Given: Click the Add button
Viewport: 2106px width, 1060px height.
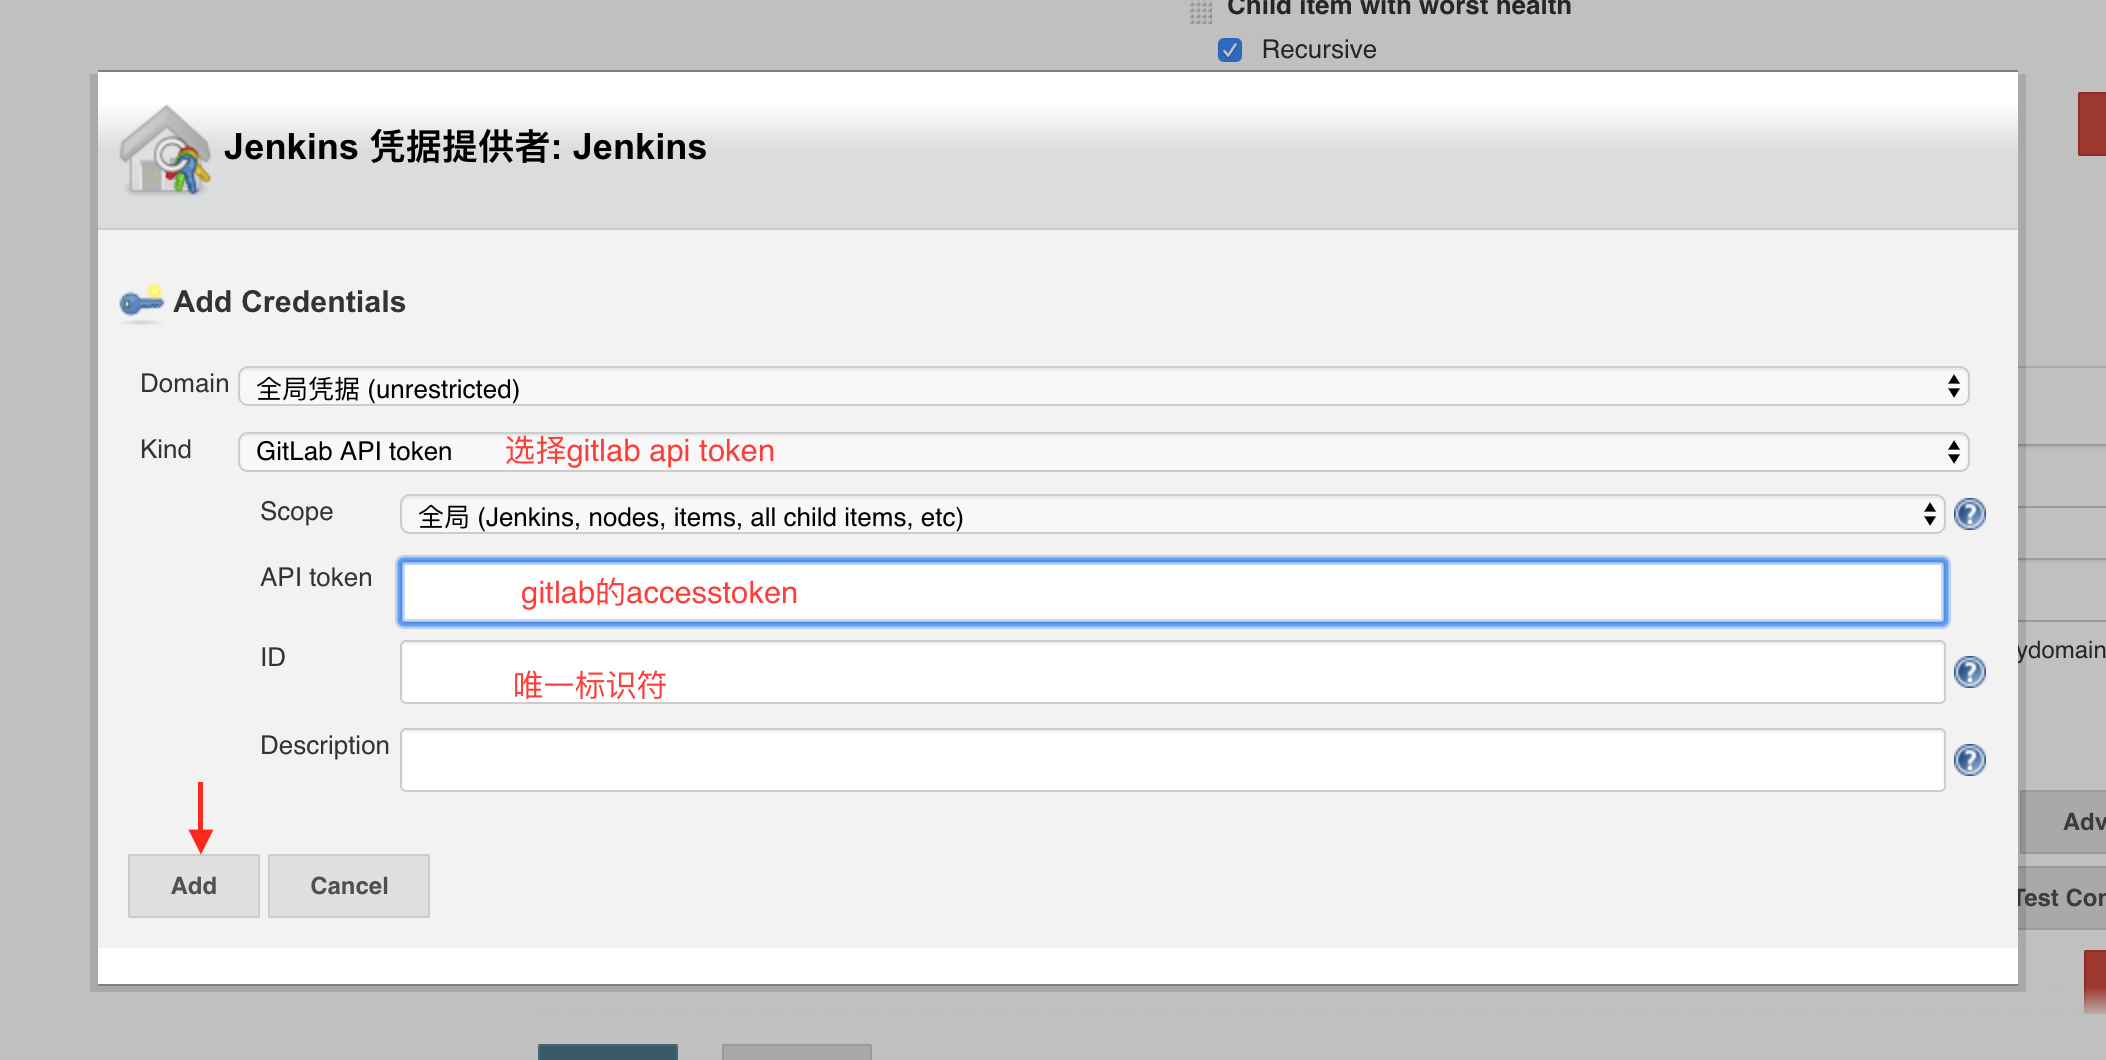Looking at the screenshot, I should [x=194, y=886].
